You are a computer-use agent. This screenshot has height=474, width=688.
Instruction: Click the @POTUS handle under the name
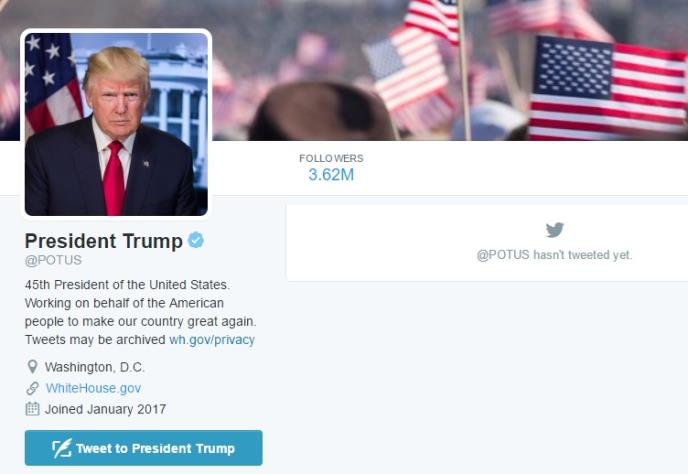(x=53, y=260)
